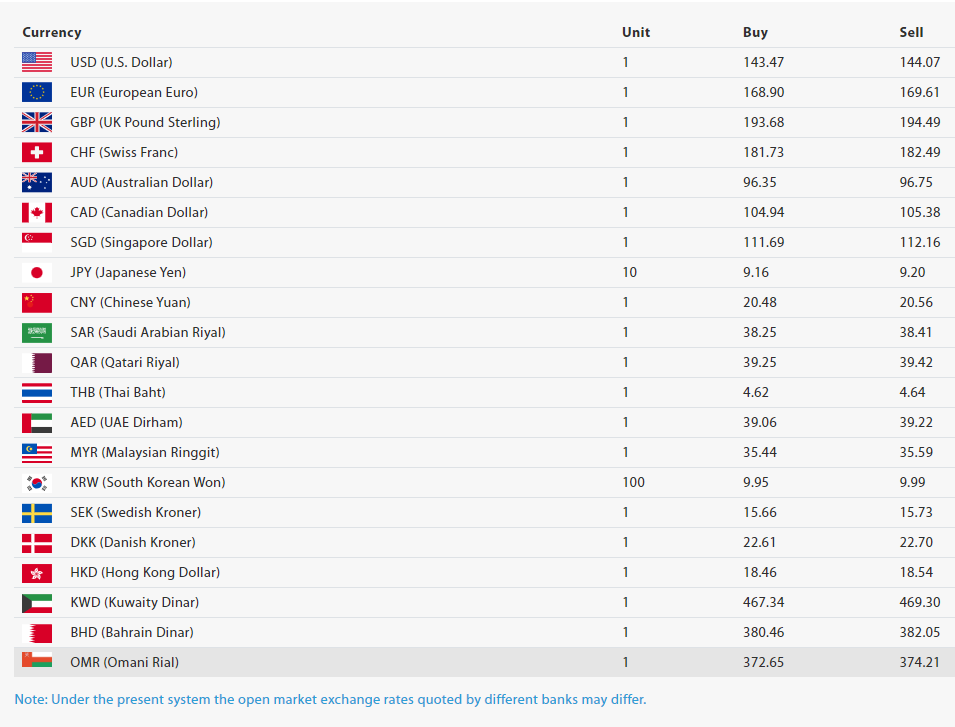Select the AUD (Australian Dollar) label
The height and width of the screenshot is (727, 955).
(141, 182)
